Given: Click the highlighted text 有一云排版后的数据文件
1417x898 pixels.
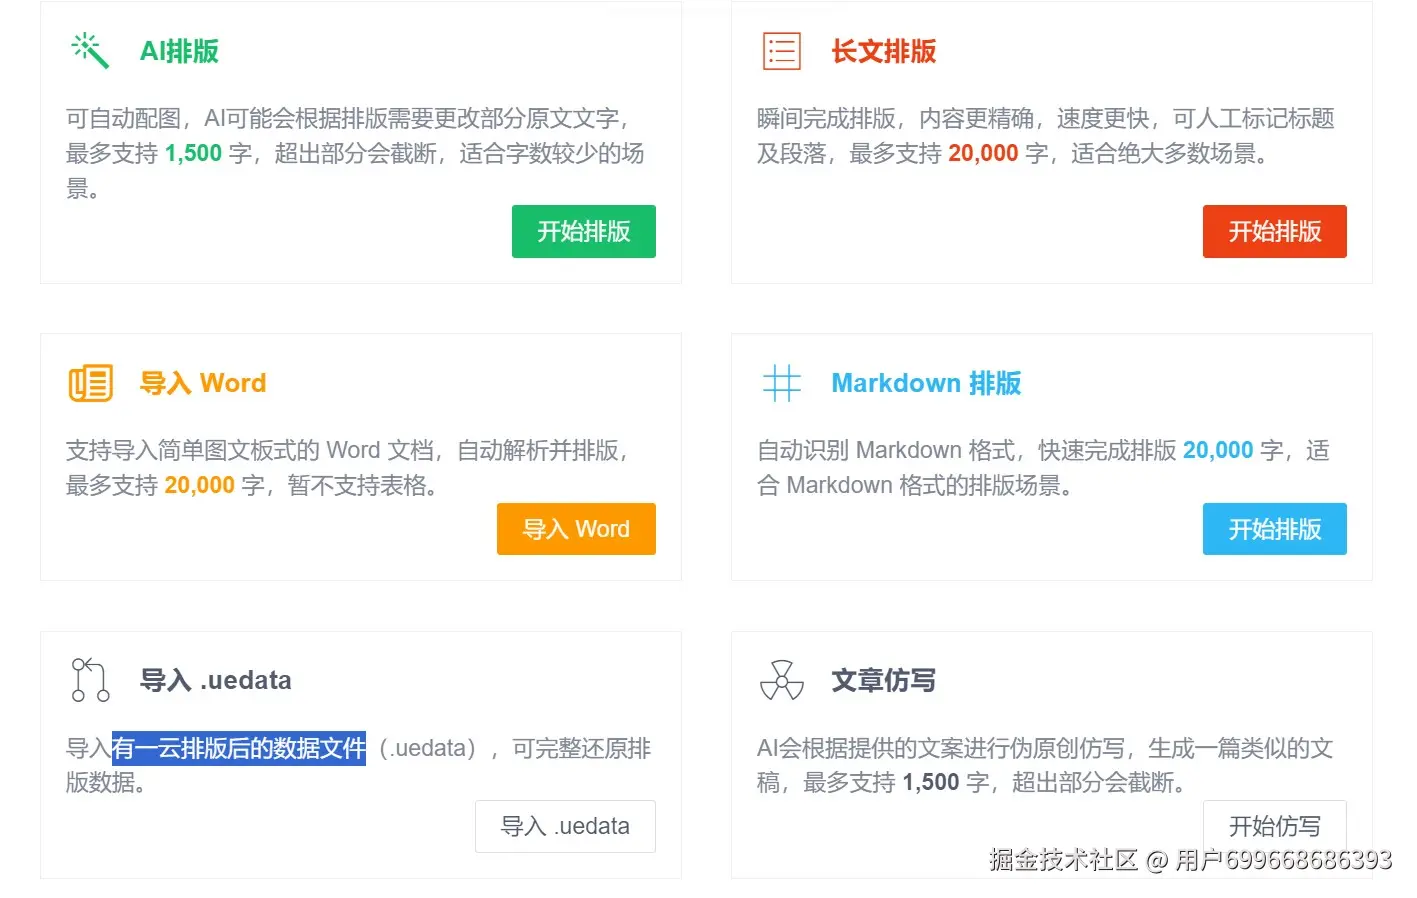Looking at the screenshot, I should pyautogui.click(x=239, y=748).
